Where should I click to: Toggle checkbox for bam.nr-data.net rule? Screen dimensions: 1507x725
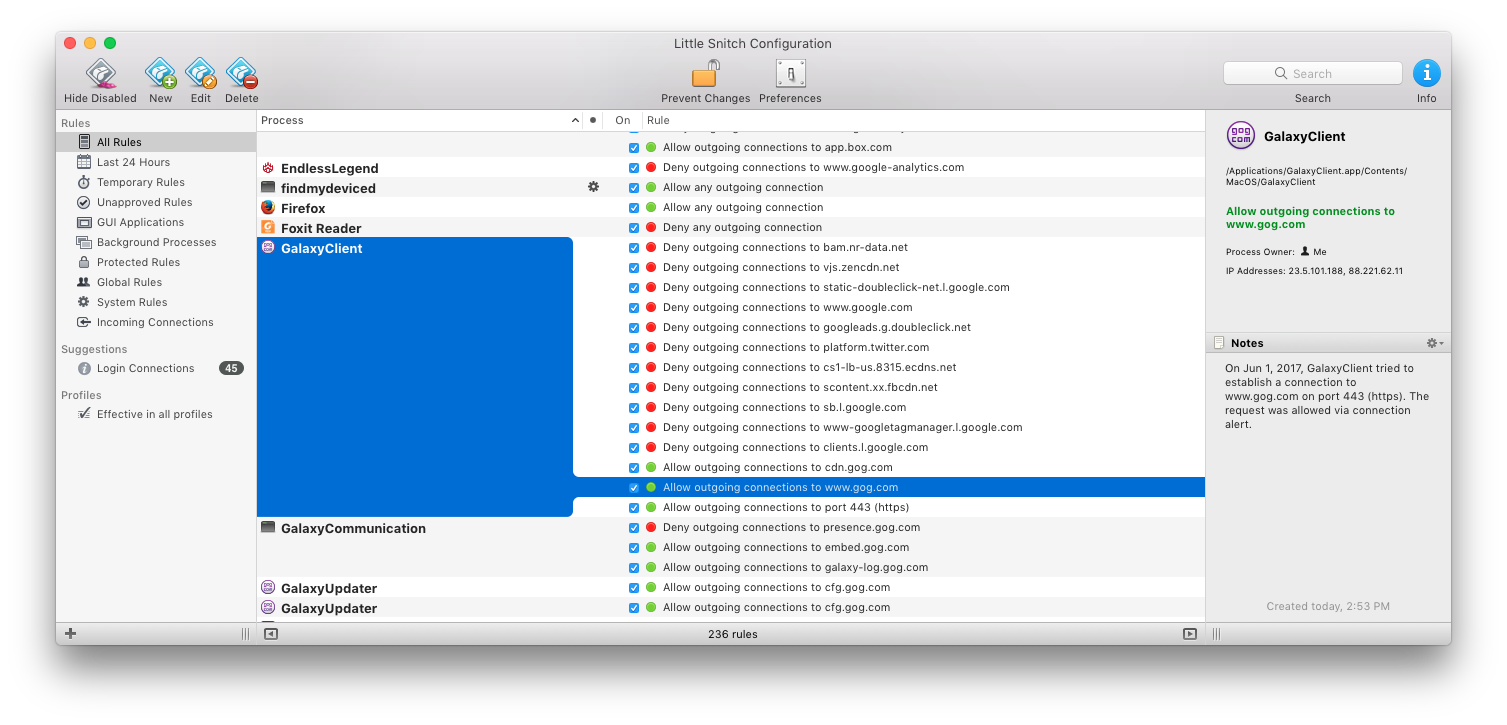(634, 248)
